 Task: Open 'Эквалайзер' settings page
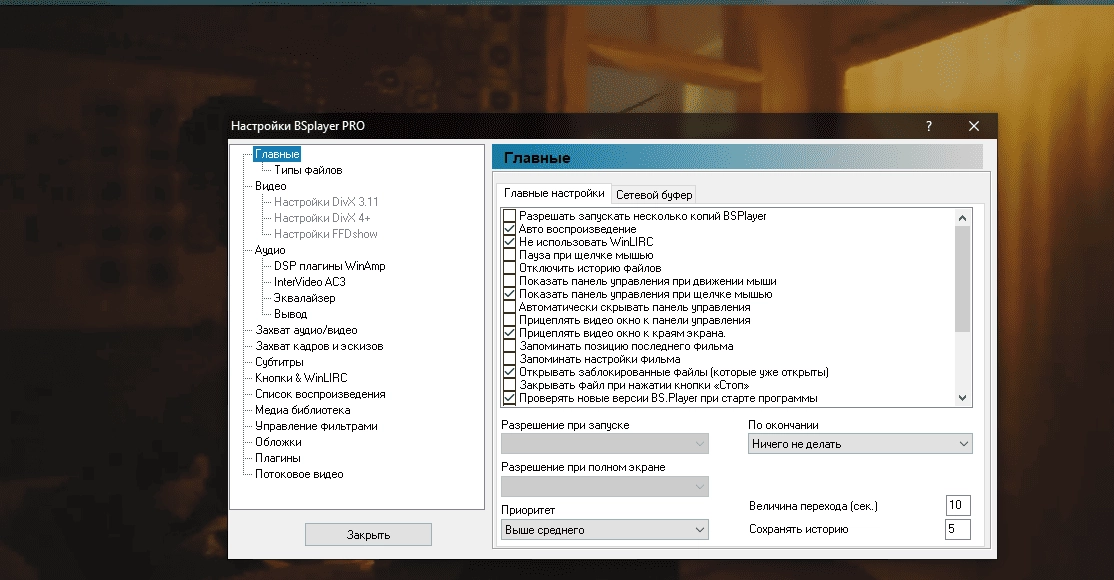click(x=304, y=298)
